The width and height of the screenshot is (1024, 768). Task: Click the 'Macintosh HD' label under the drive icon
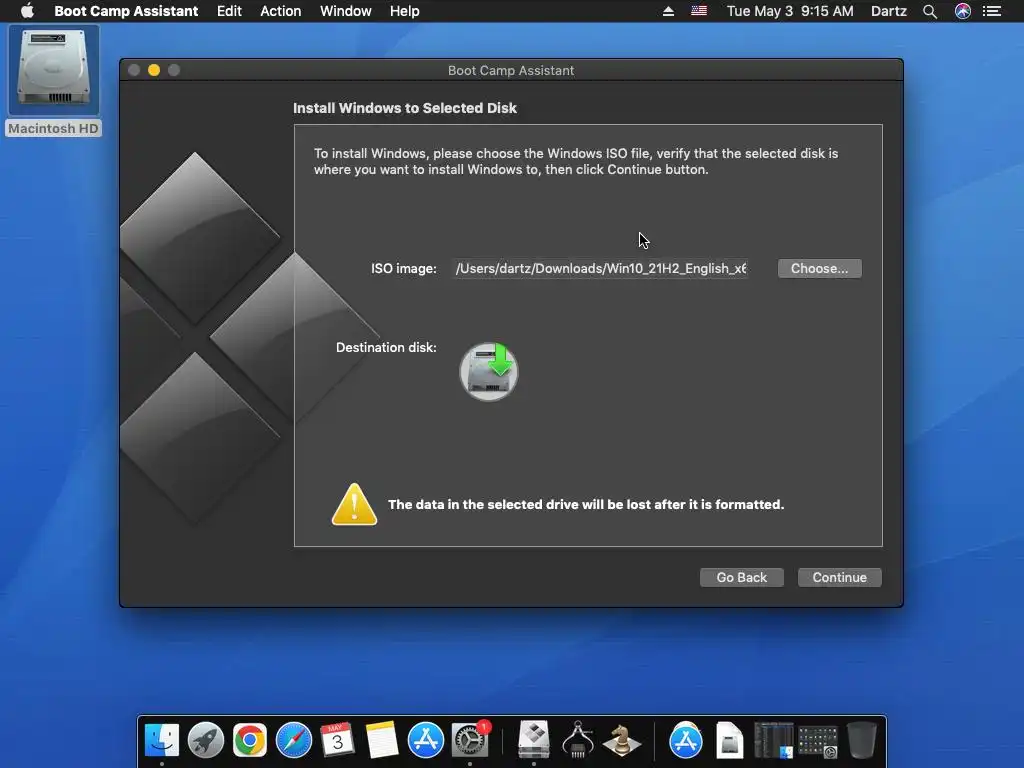[54, 129]
